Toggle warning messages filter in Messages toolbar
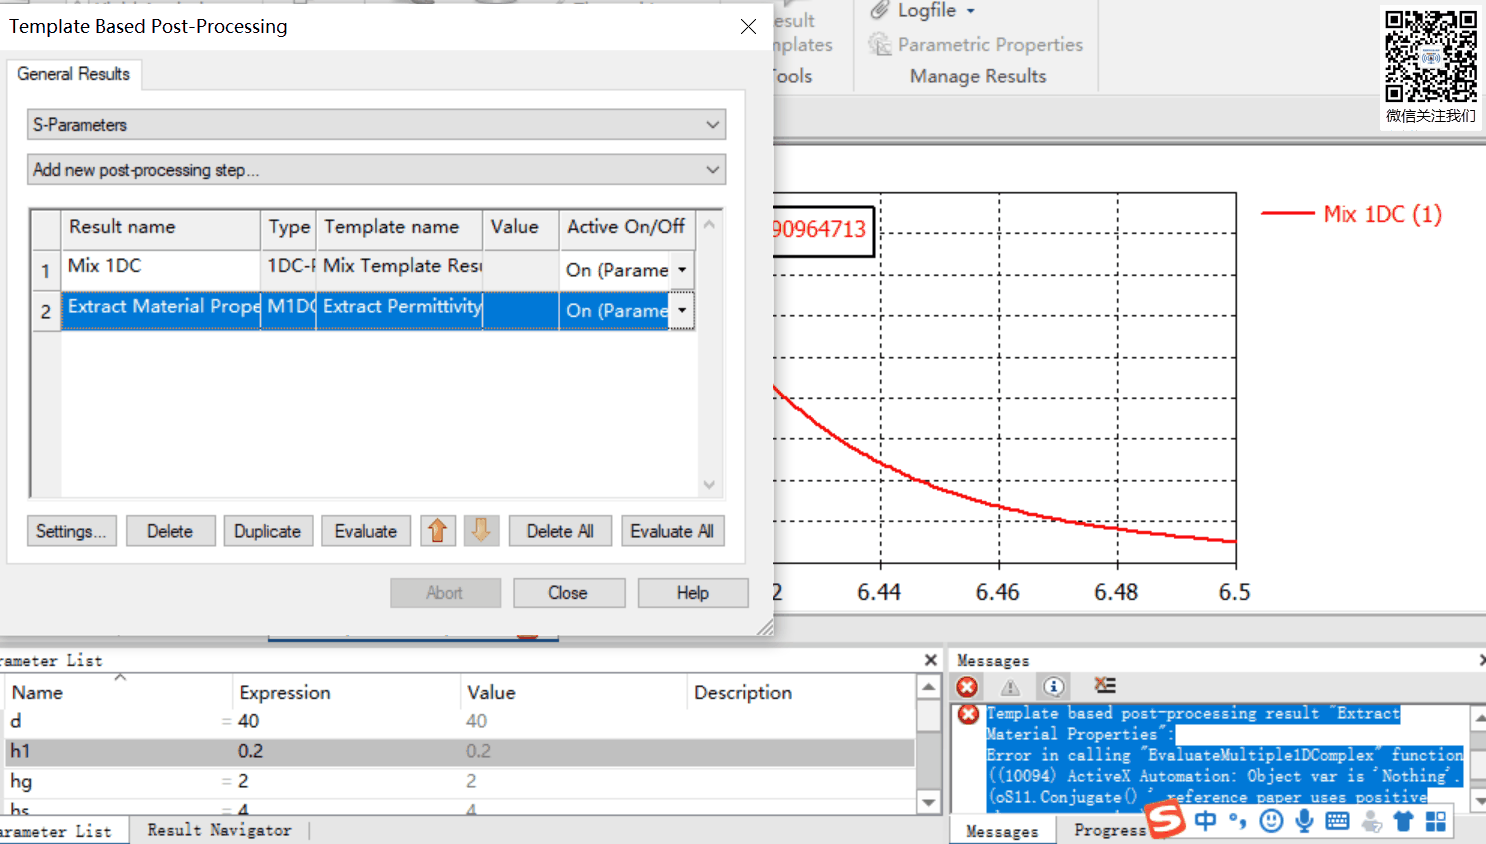Image resolution: width=1486 pixels, height=844 pixels. point(1011,686)
